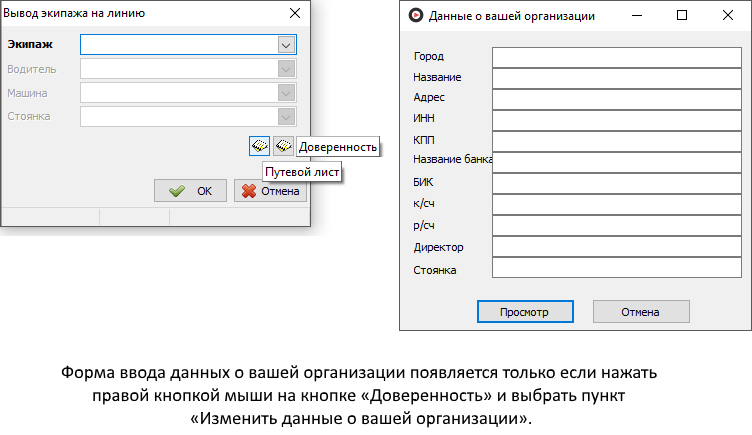Expand the Машина combo box

pos(286,93)
